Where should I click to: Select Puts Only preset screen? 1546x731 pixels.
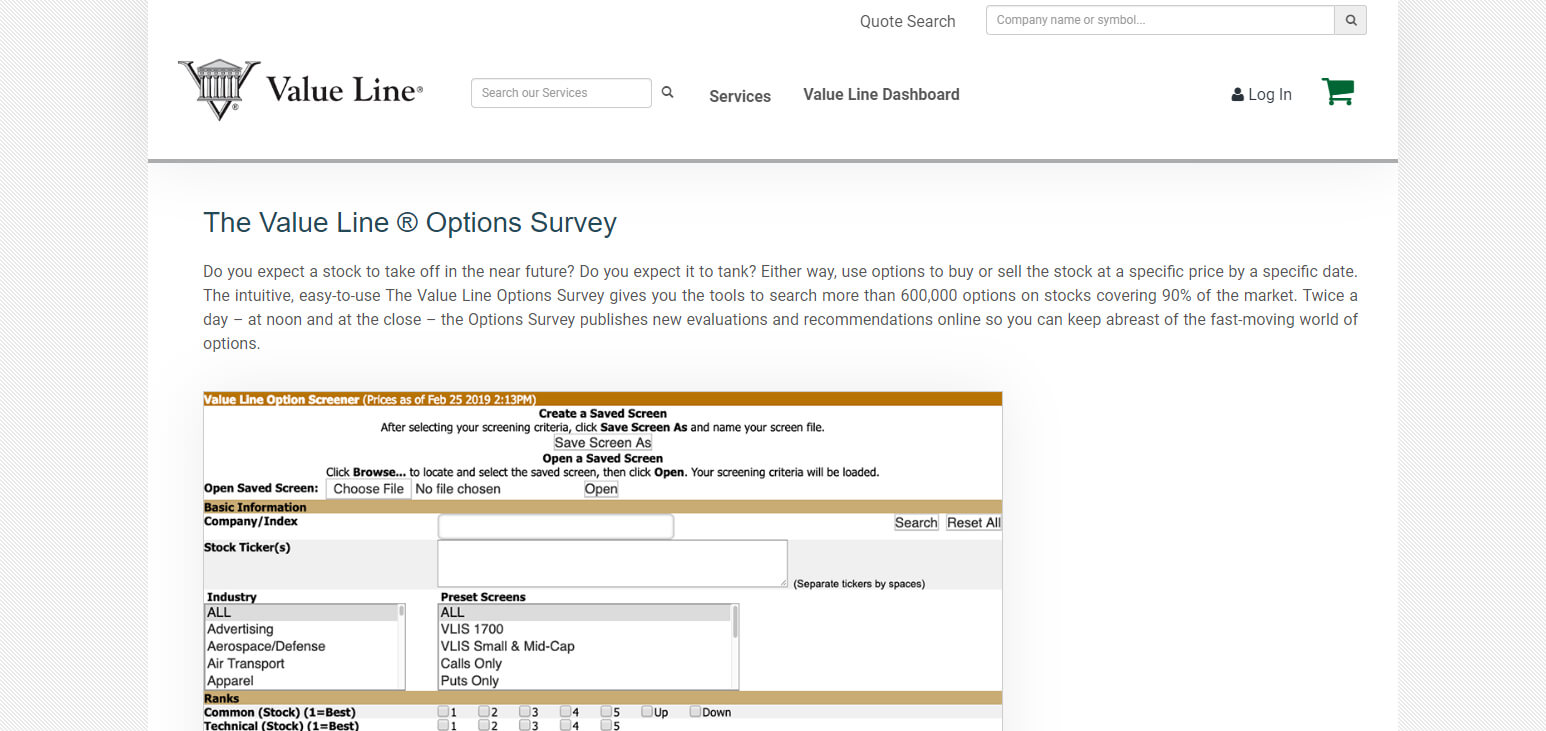(x=584, y=681)
